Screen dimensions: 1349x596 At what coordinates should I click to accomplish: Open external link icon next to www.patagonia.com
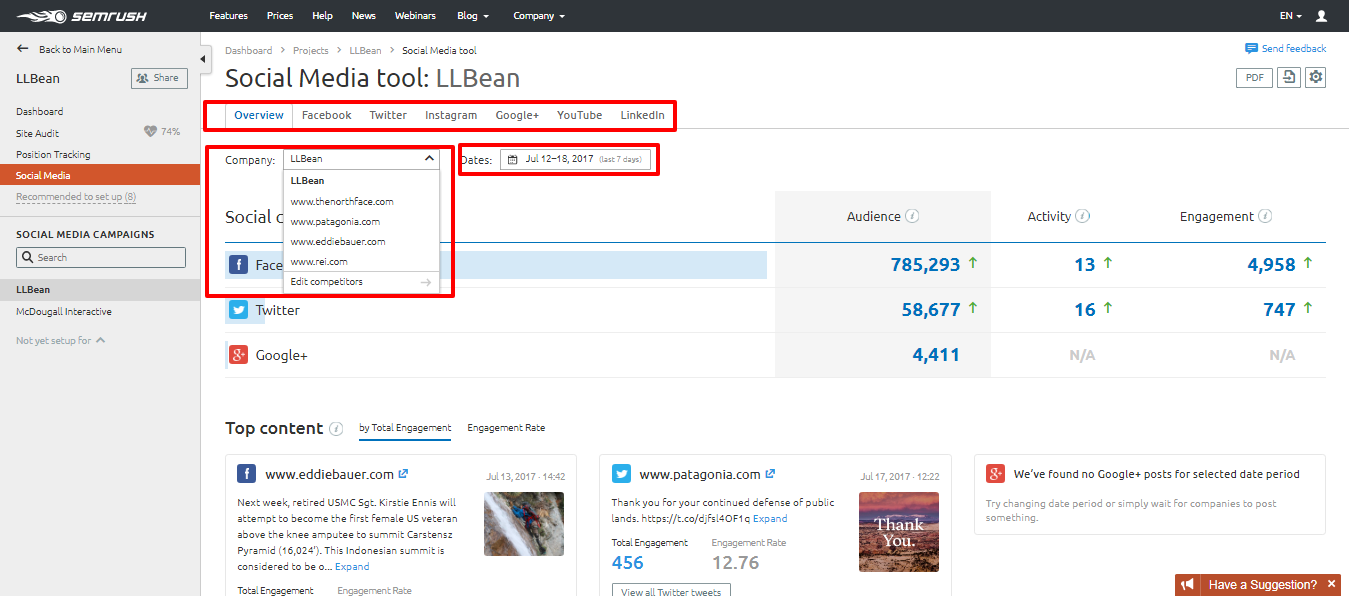pos(771,474)
